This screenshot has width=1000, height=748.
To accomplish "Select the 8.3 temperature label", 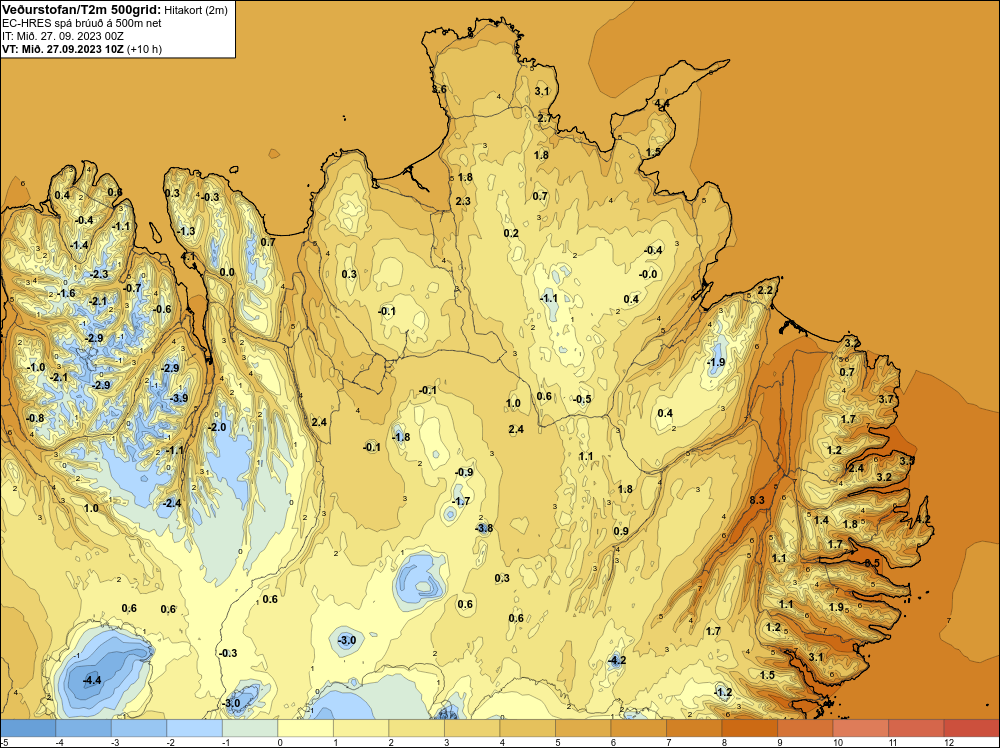I will pos(757,500).
